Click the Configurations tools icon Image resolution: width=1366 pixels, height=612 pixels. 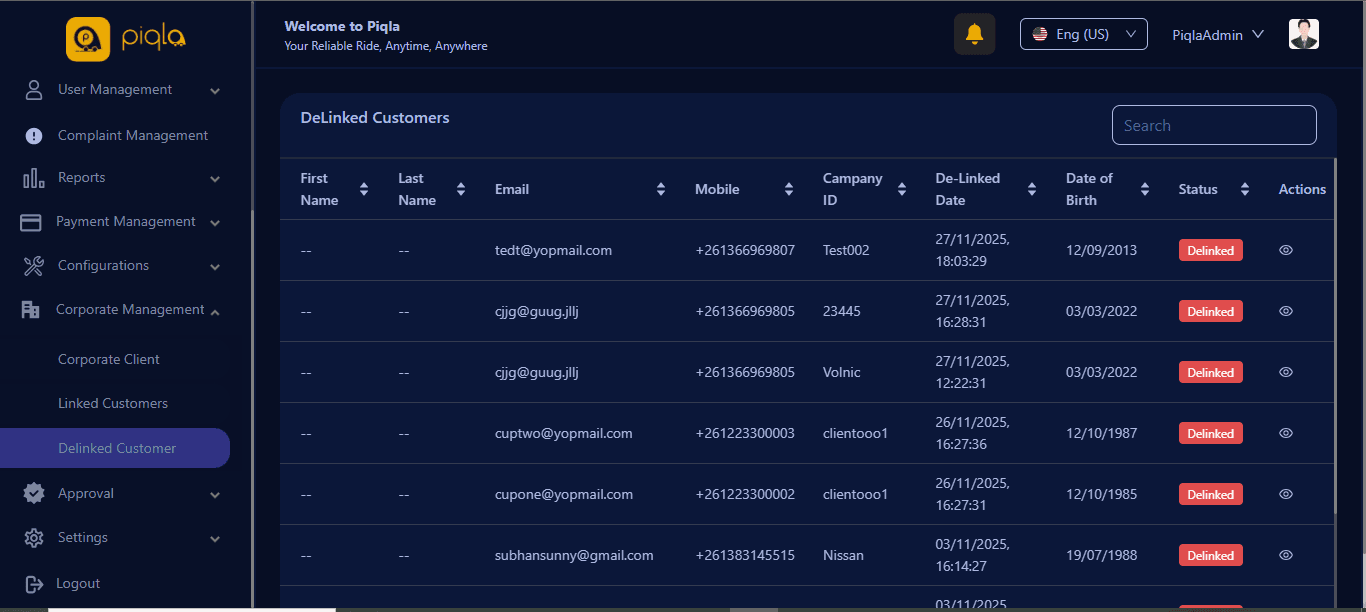pyautogui.click(x=33, y=266)
